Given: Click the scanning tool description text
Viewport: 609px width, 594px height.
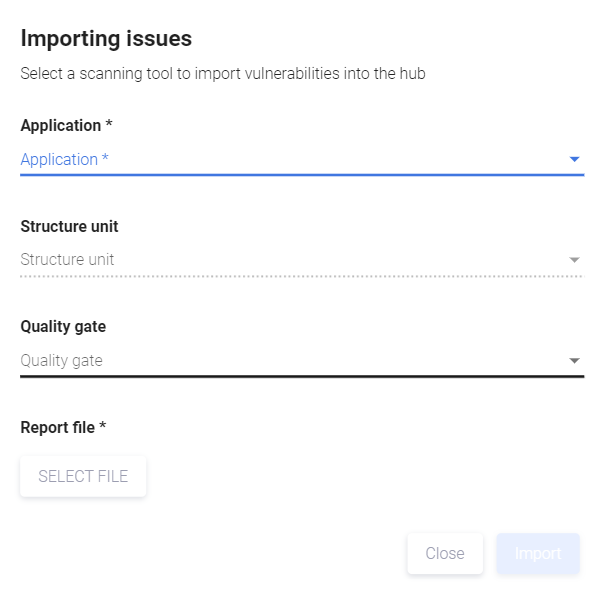Looking at the screenshot, I should coord(223,74).
